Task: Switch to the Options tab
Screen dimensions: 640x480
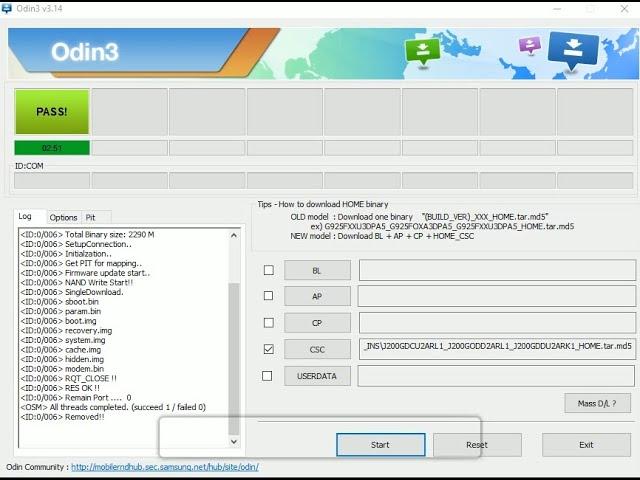Action: click(x=63, y=218)
